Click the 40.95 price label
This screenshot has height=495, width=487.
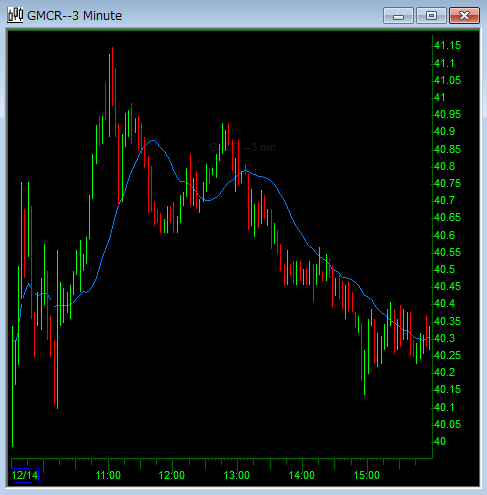448,114
